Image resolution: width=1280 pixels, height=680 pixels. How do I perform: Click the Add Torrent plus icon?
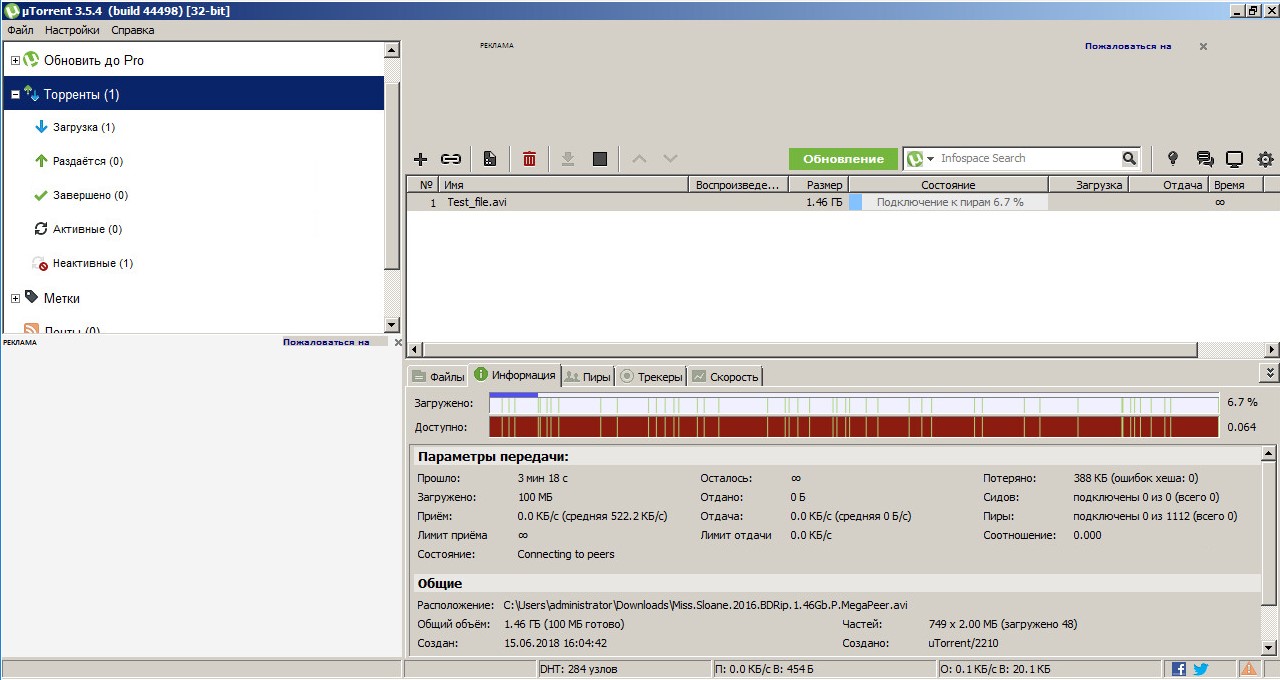click(420, 159)
